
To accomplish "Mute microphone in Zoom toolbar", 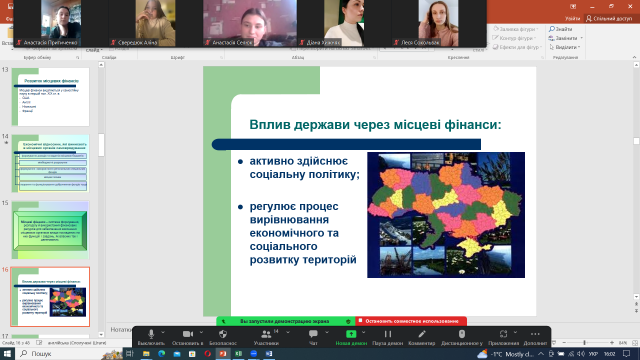I will [151, 338].
